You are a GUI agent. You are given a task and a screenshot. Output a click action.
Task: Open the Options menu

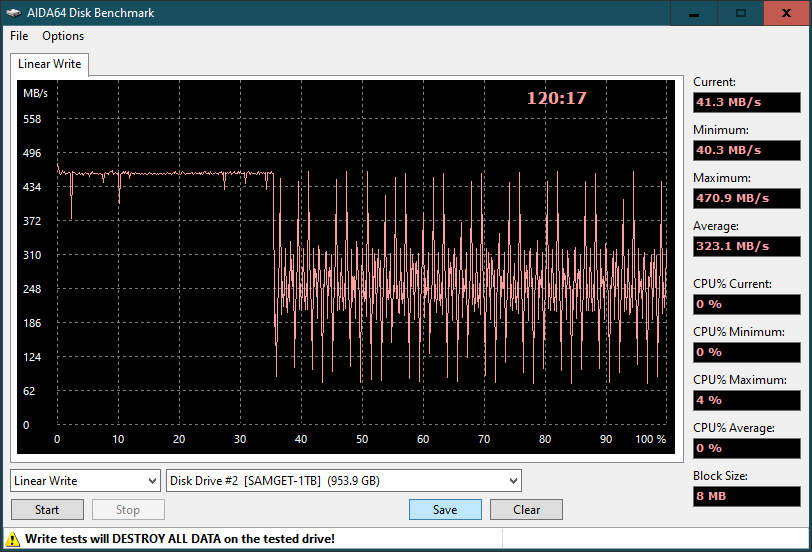63,36
